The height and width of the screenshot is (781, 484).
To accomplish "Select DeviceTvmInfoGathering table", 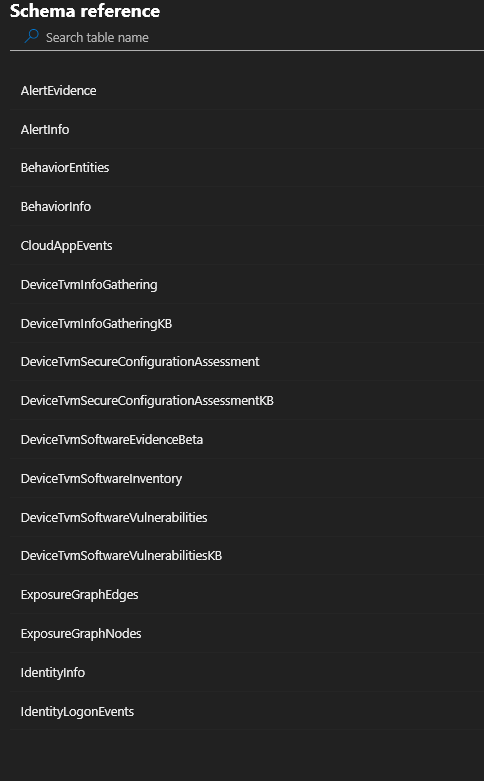I will [x=247, y=284].
